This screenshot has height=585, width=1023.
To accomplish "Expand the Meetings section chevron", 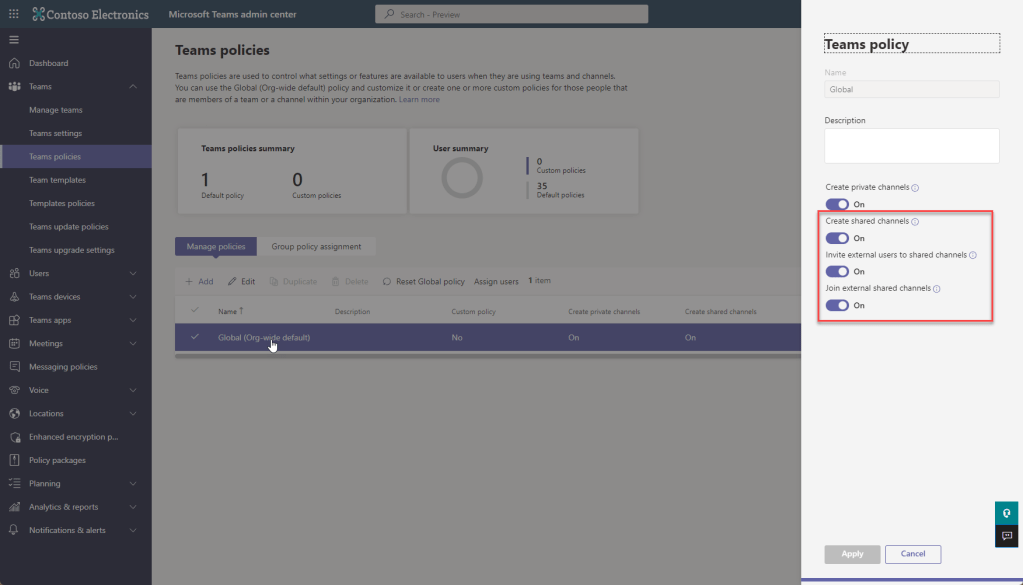I will point(134,343).
